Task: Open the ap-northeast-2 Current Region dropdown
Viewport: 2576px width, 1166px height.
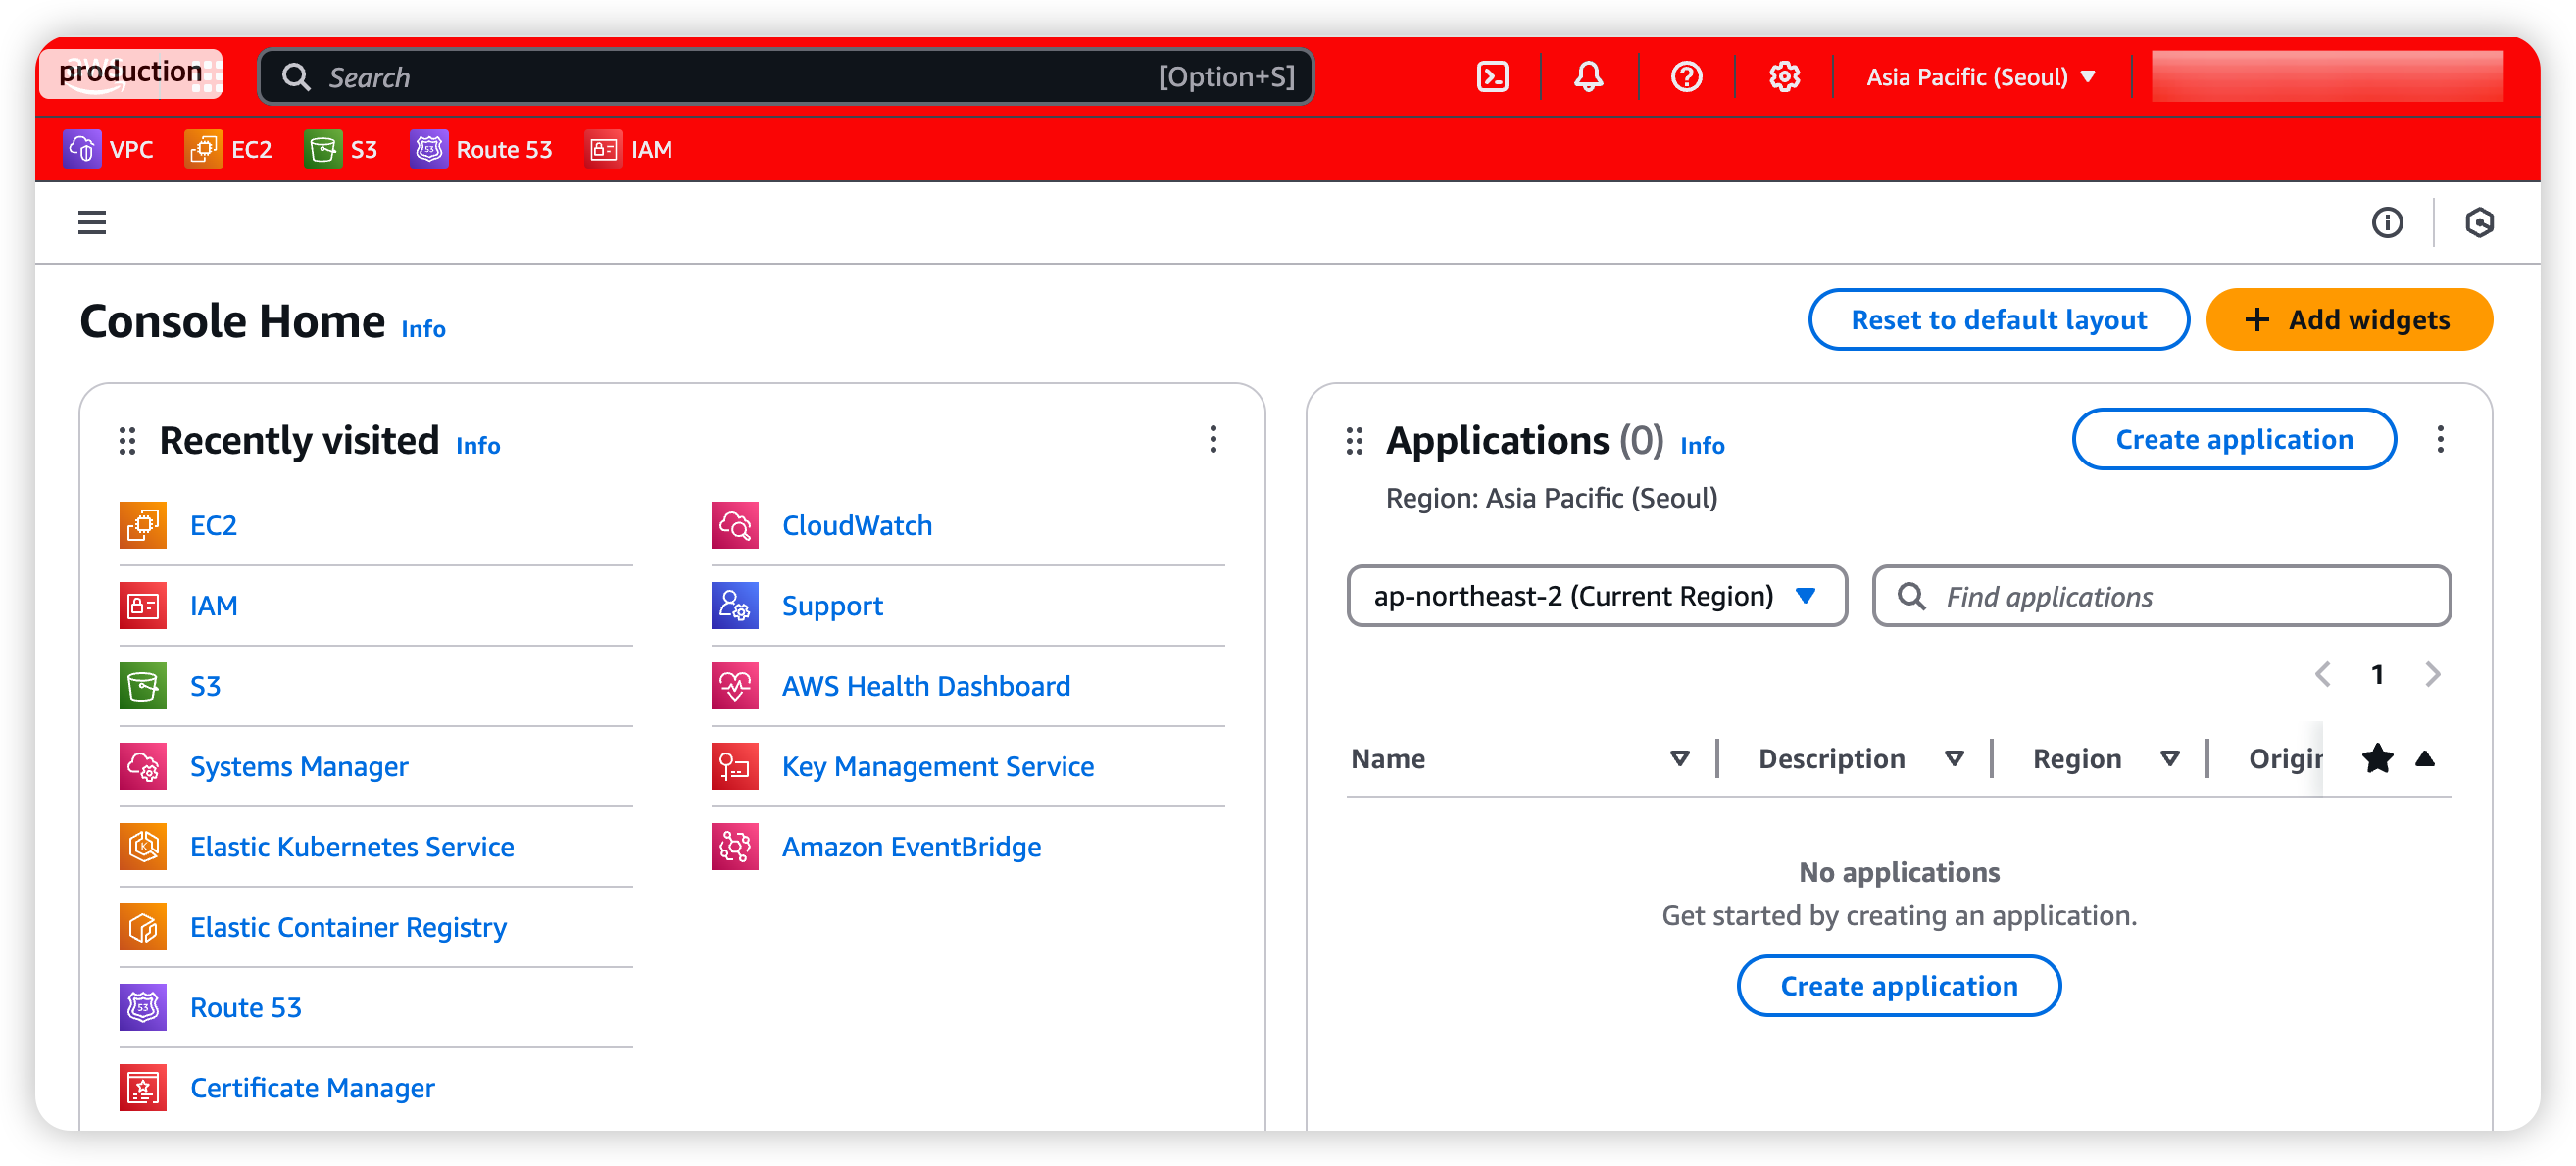Action: tap(1596, 596)
